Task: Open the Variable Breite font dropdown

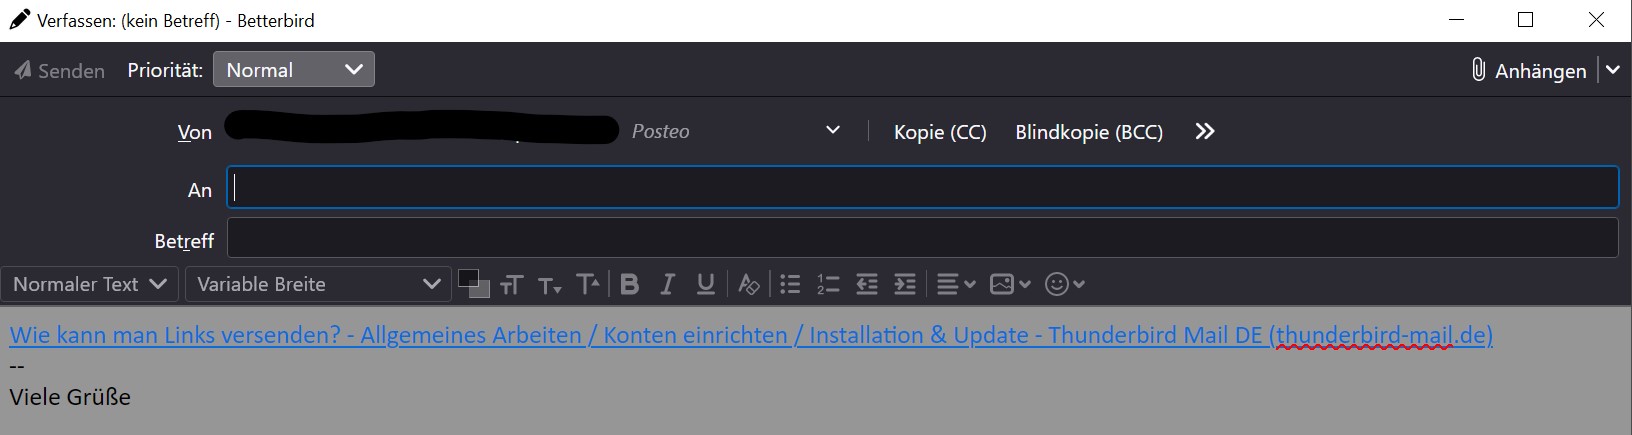Action: [x=318, y=284]
